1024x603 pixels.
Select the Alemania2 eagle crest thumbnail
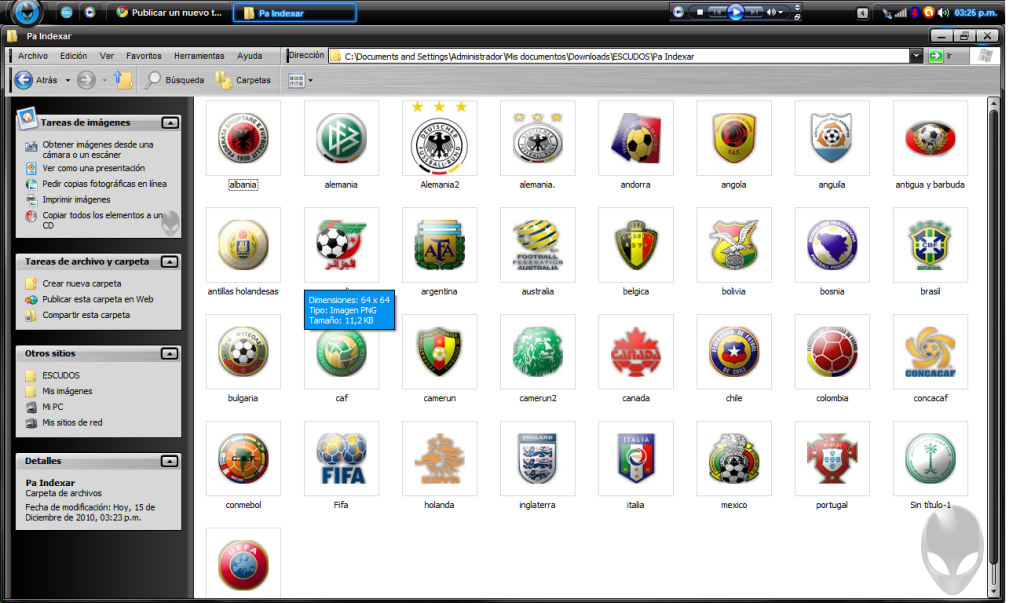coord(440,138)
